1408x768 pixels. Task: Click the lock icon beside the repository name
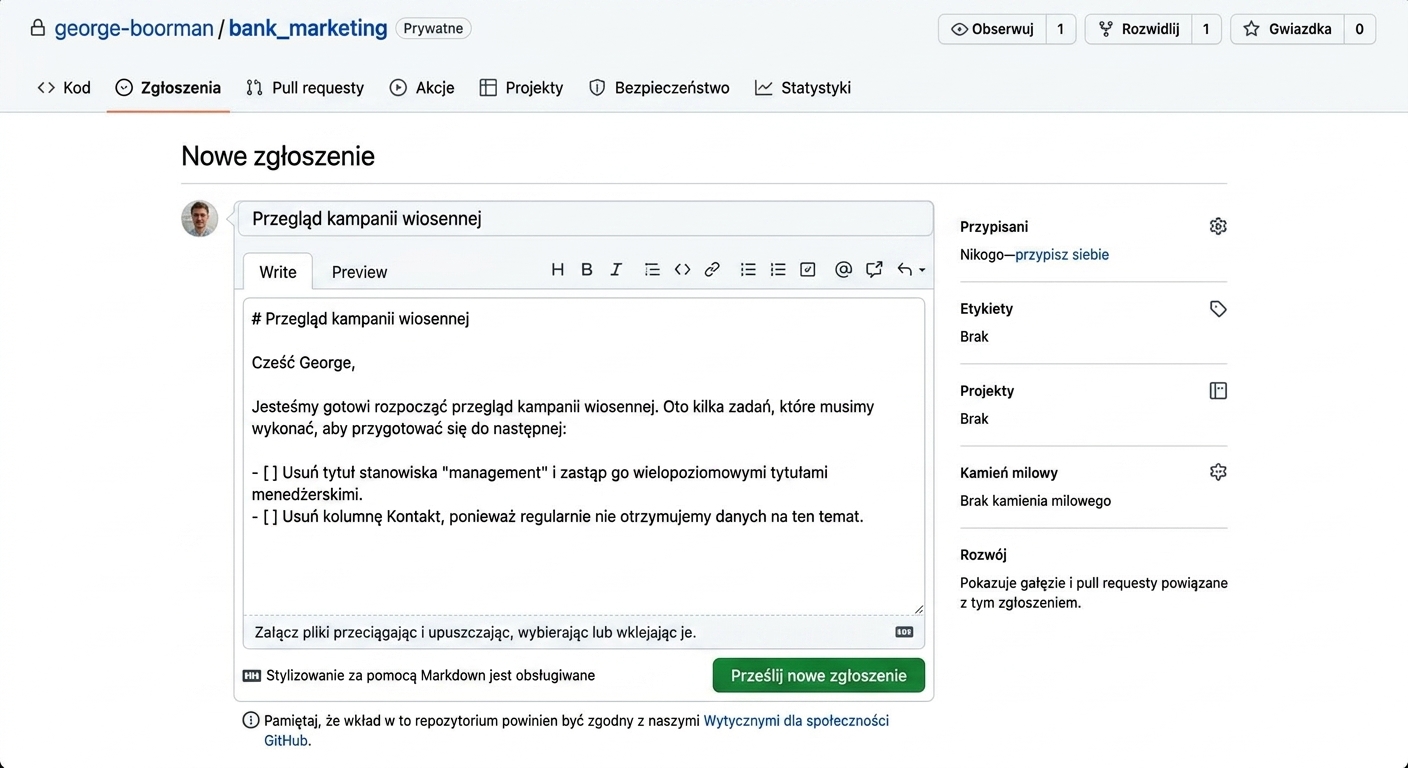(38, 28)
